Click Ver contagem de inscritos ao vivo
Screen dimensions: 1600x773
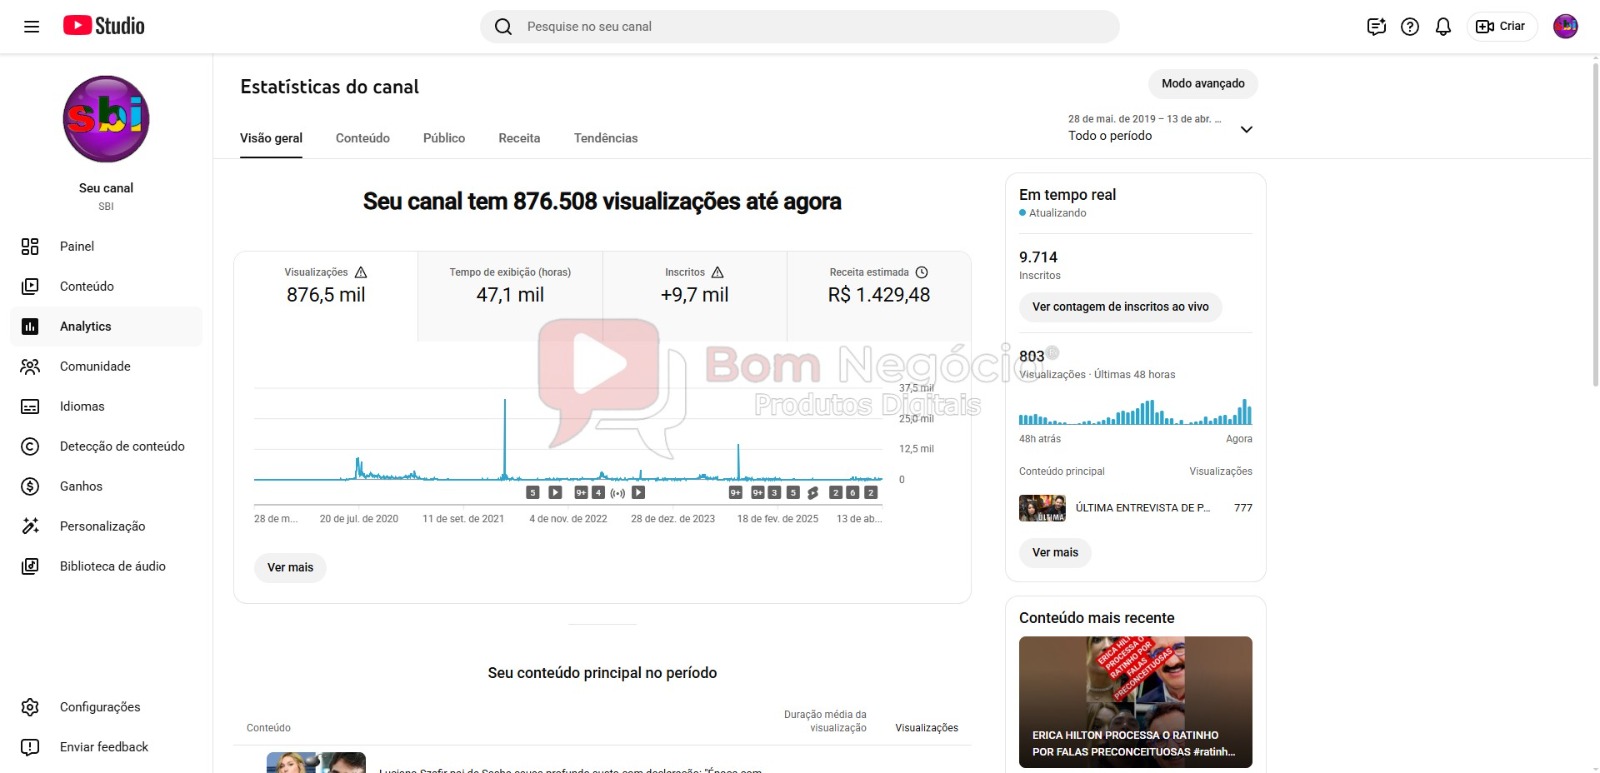point(1120,307)
